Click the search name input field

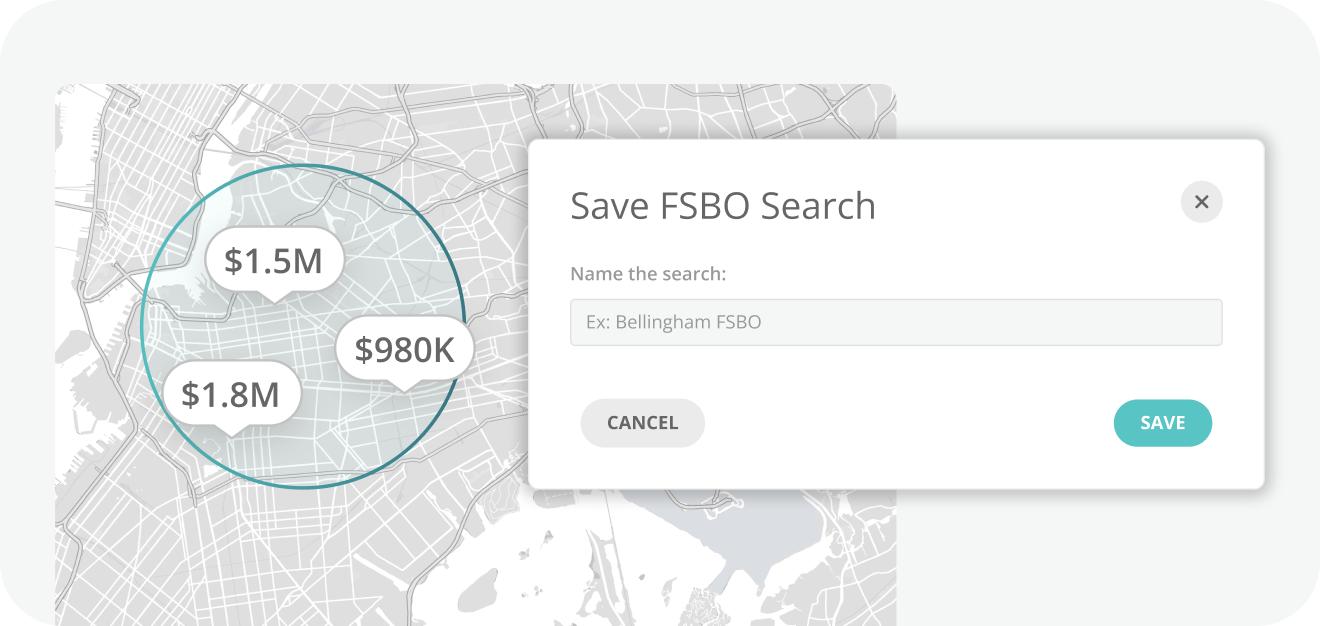895,323
